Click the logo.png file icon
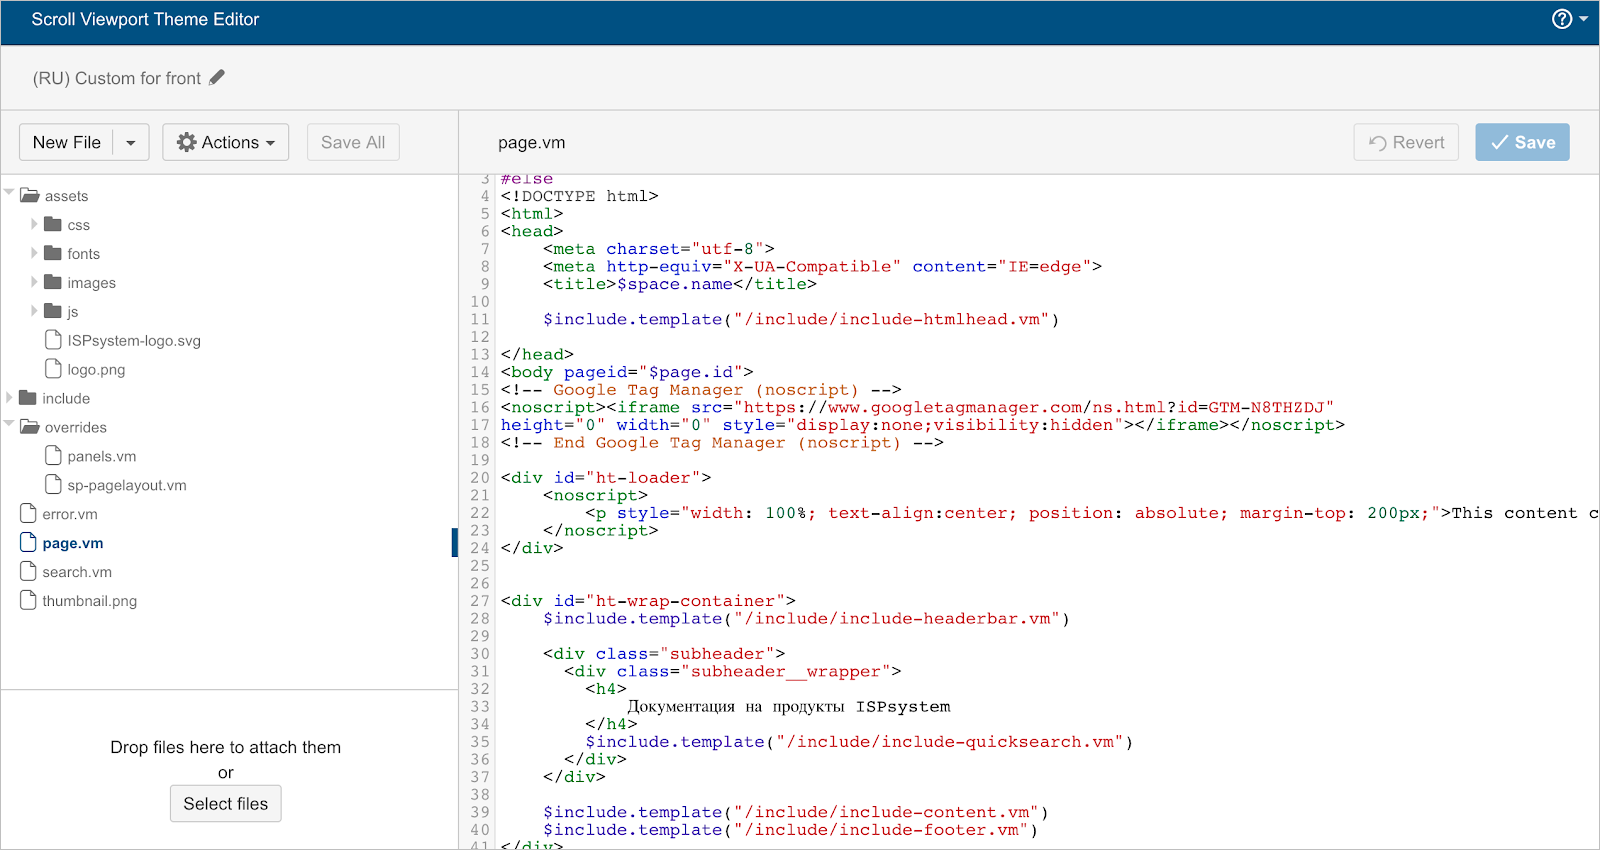The image size is (1600, 850). click(53, 369)
